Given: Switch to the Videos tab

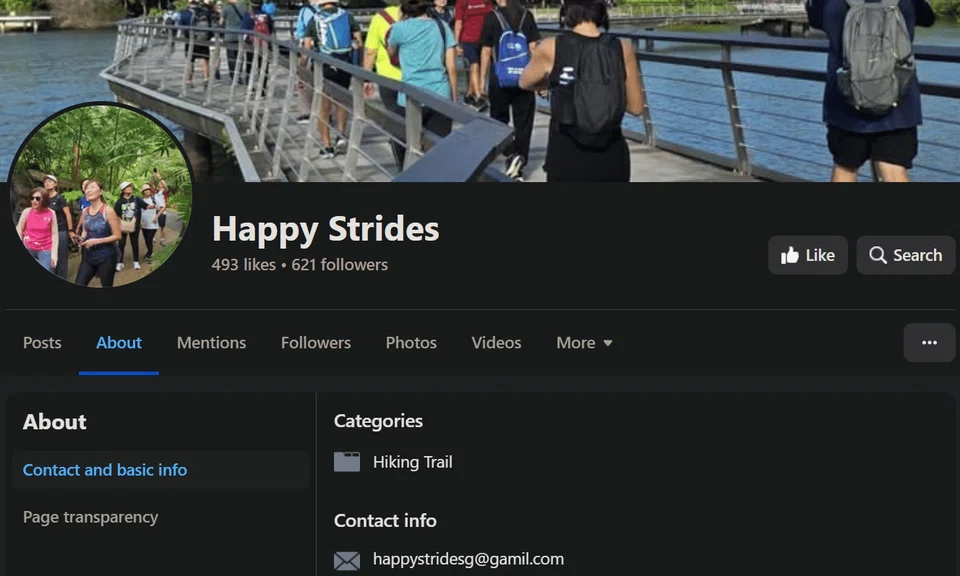Looking at the screenshot, I should (x=497, y=343).
